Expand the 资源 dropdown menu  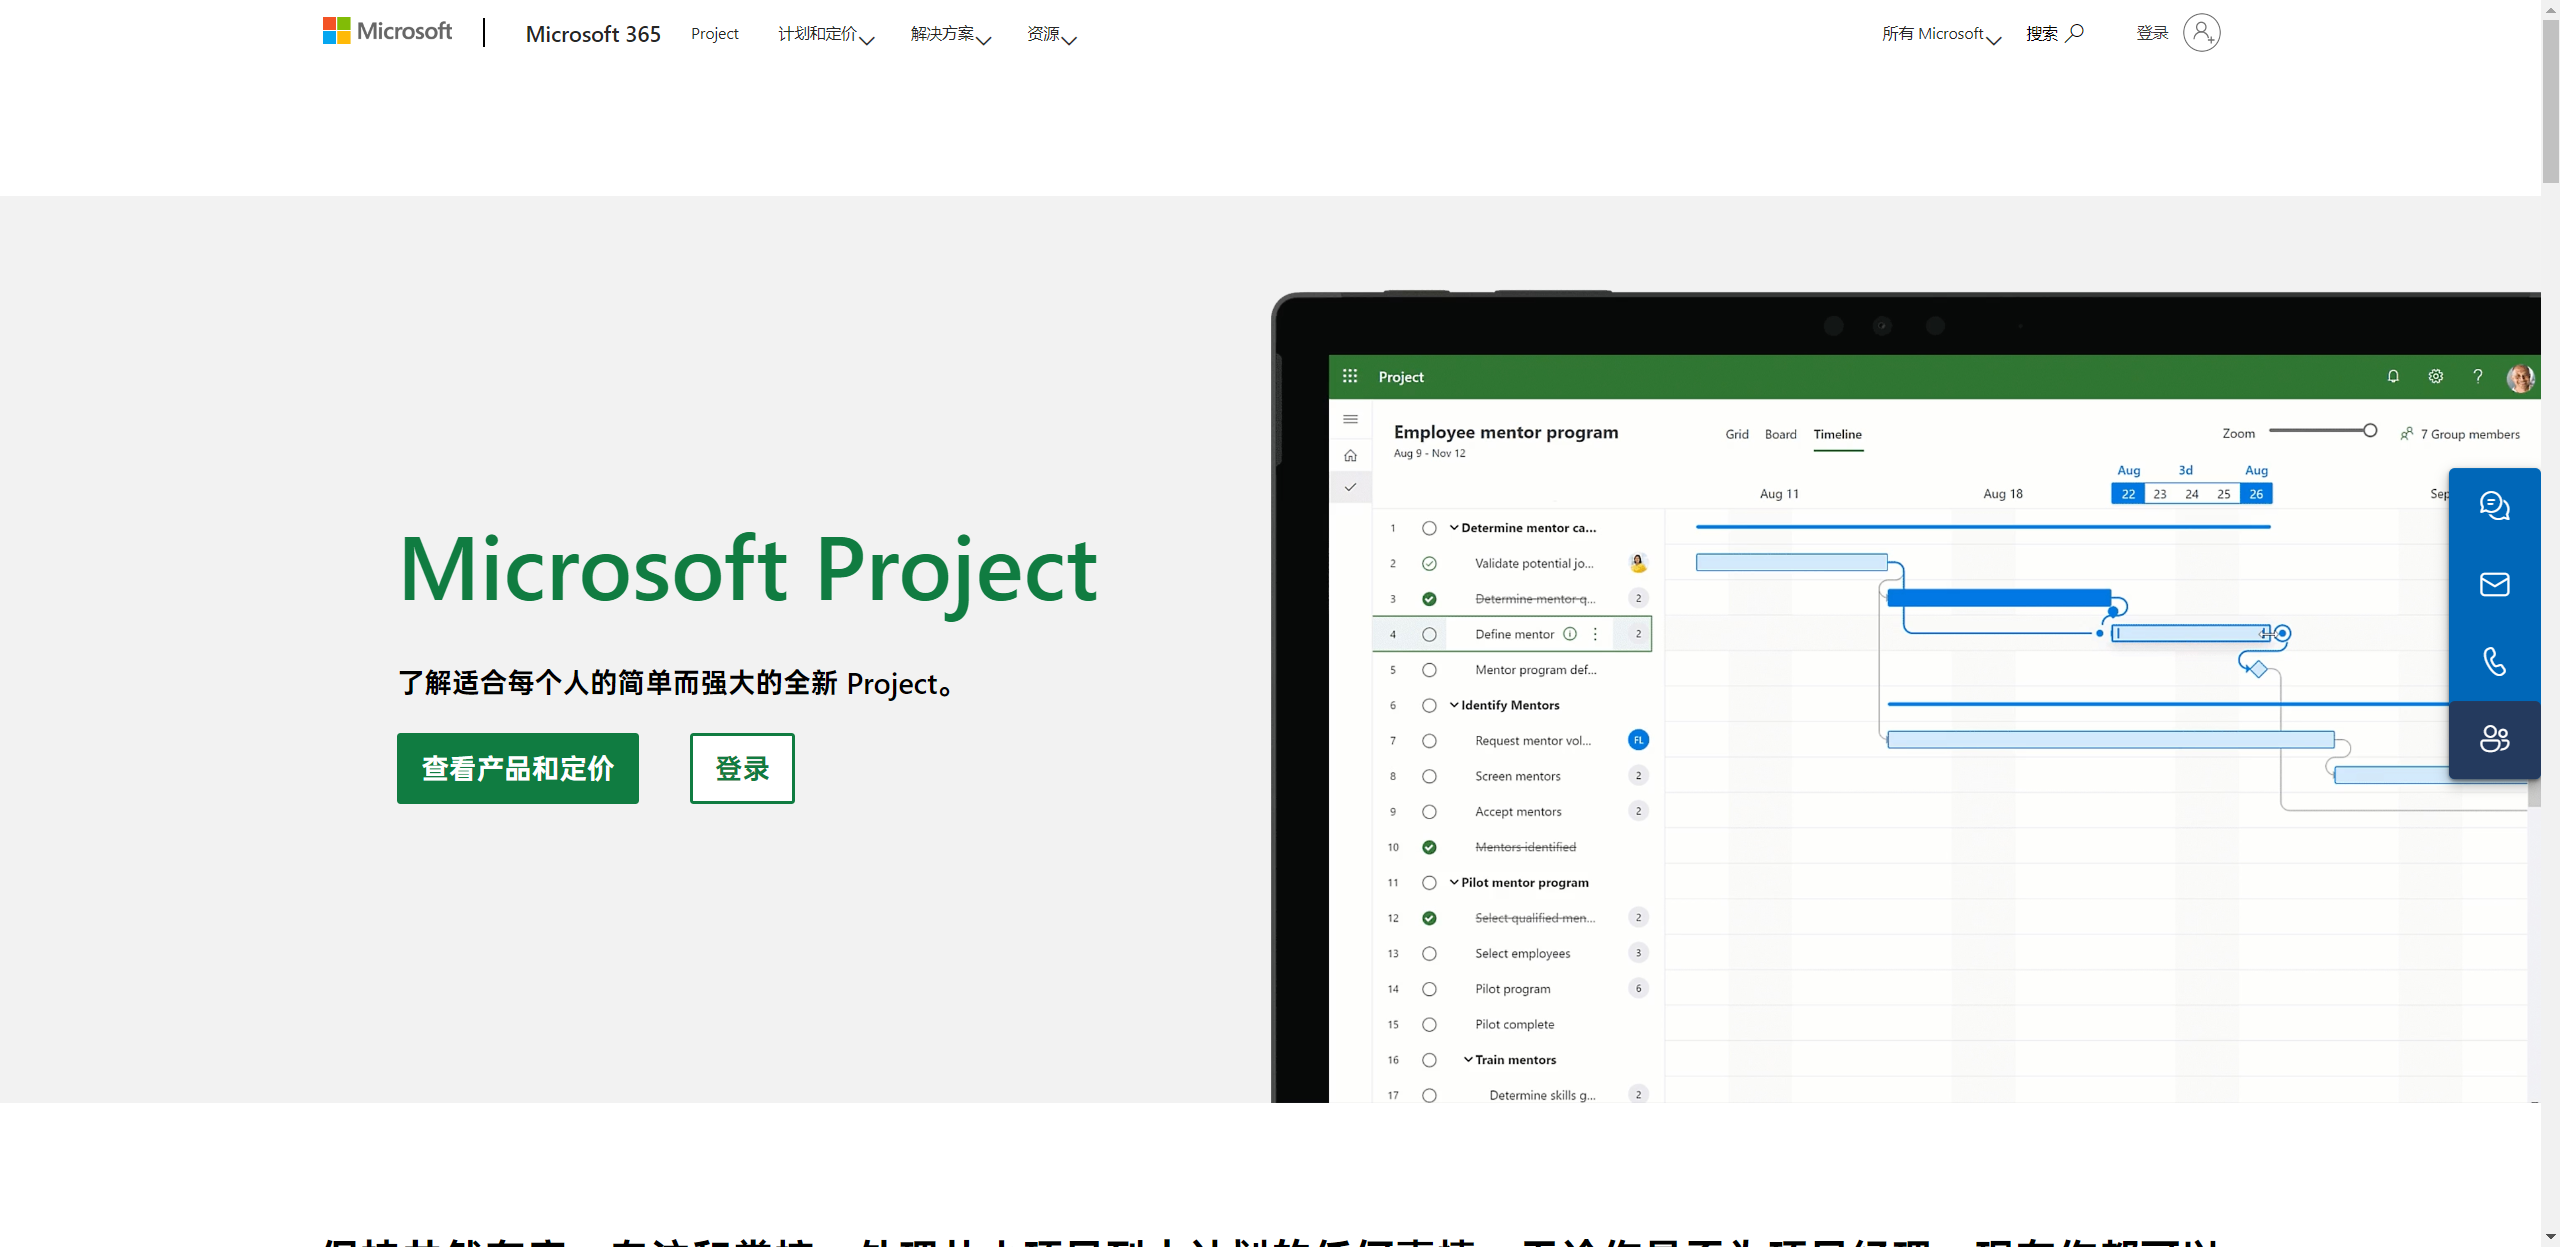tap(1051, 34)
